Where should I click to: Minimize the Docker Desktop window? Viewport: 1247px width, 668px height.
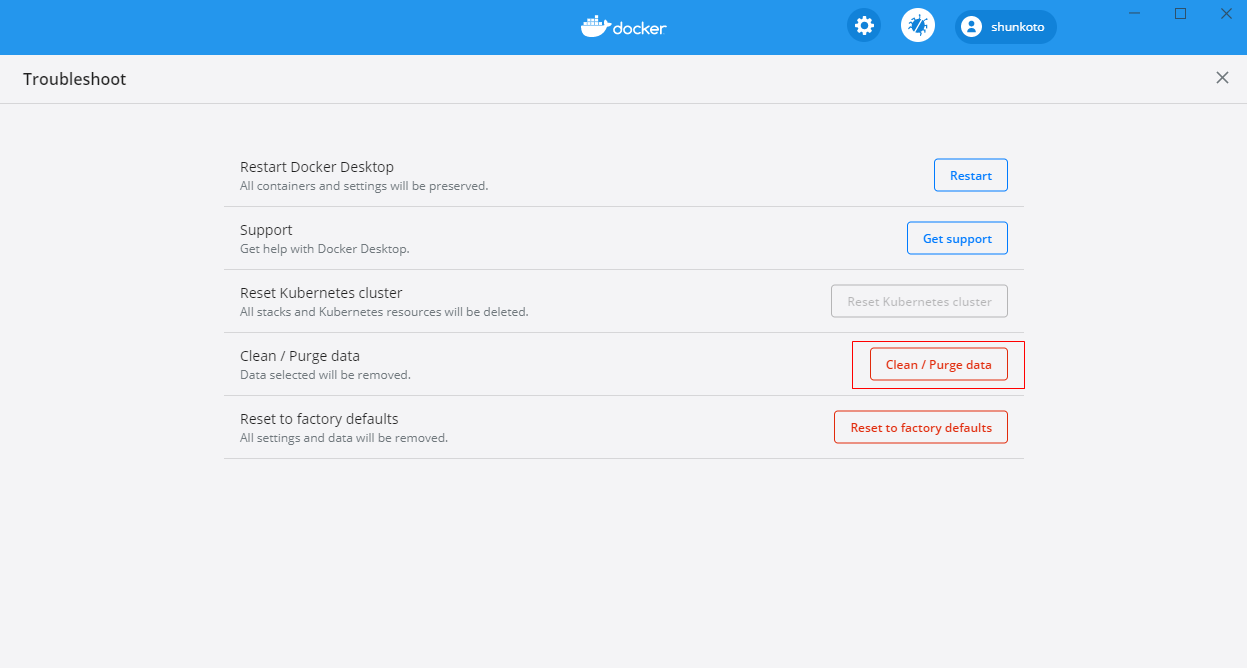(x=1135, y=14)
